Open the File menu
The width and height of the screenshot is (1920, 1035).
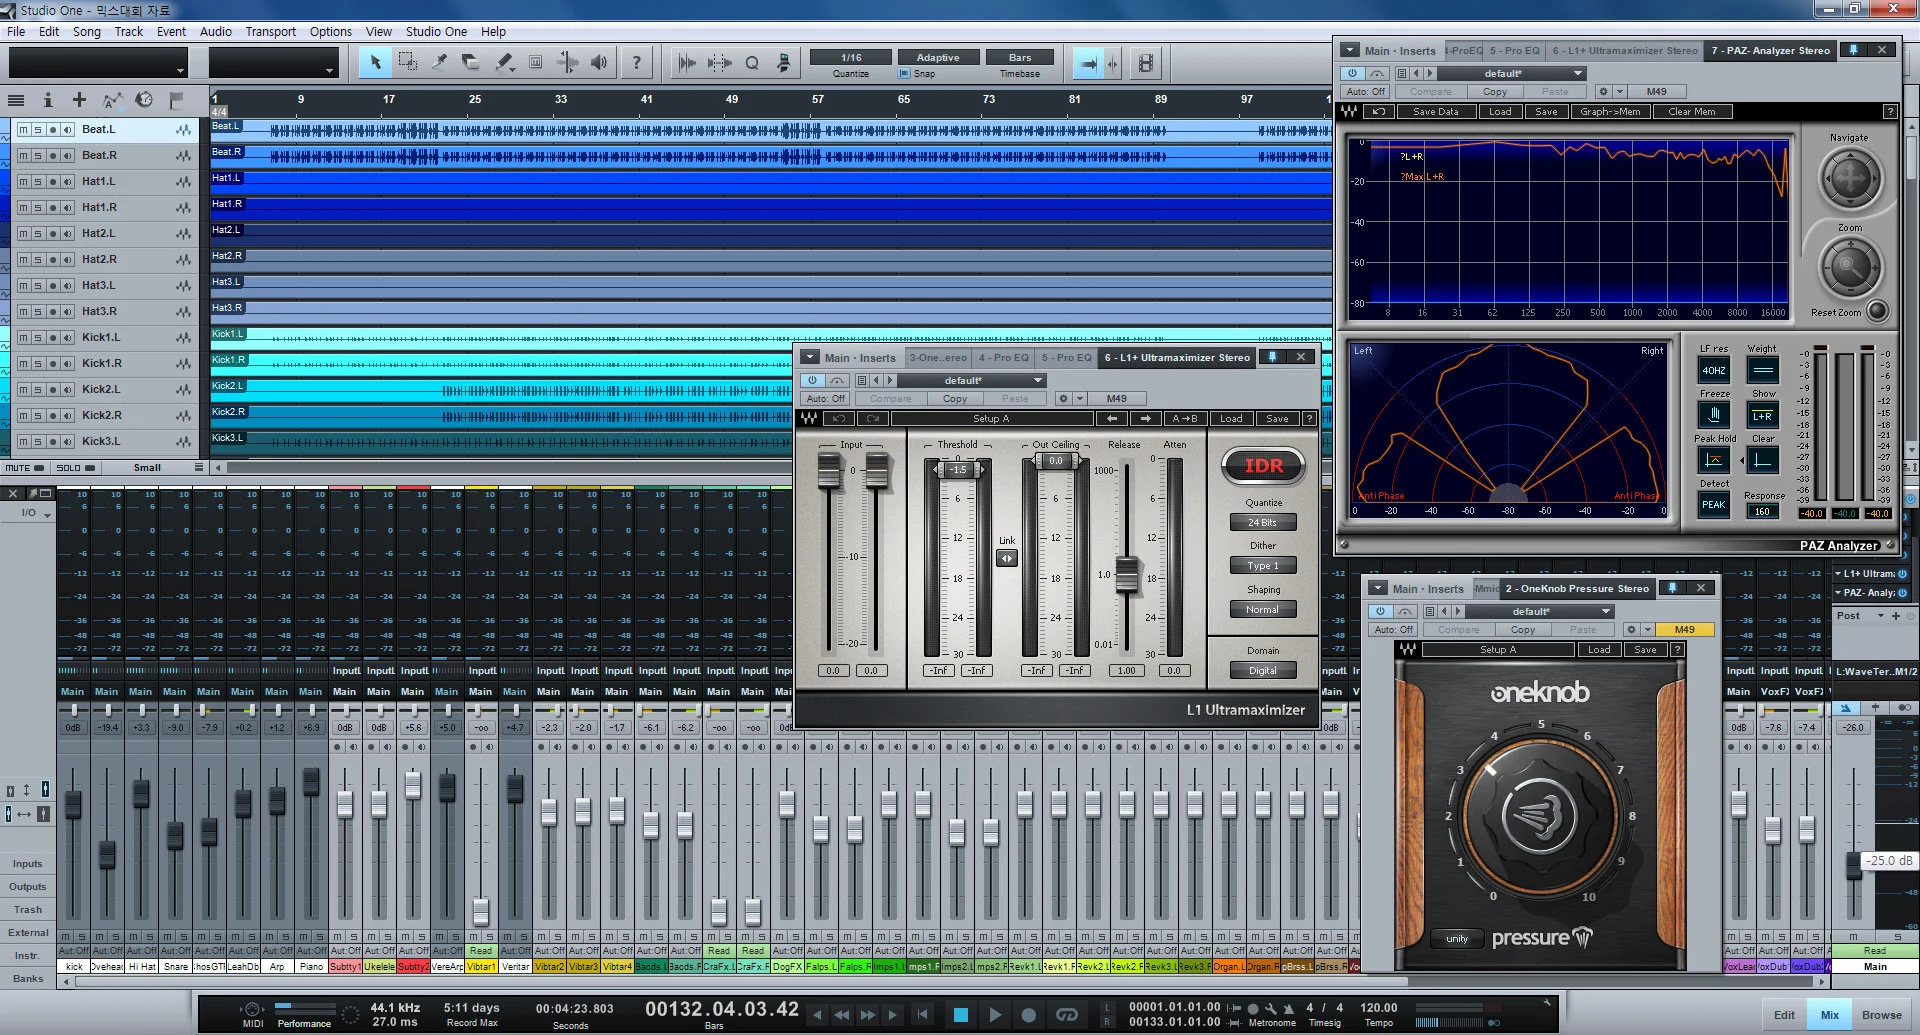pos(16,31)
